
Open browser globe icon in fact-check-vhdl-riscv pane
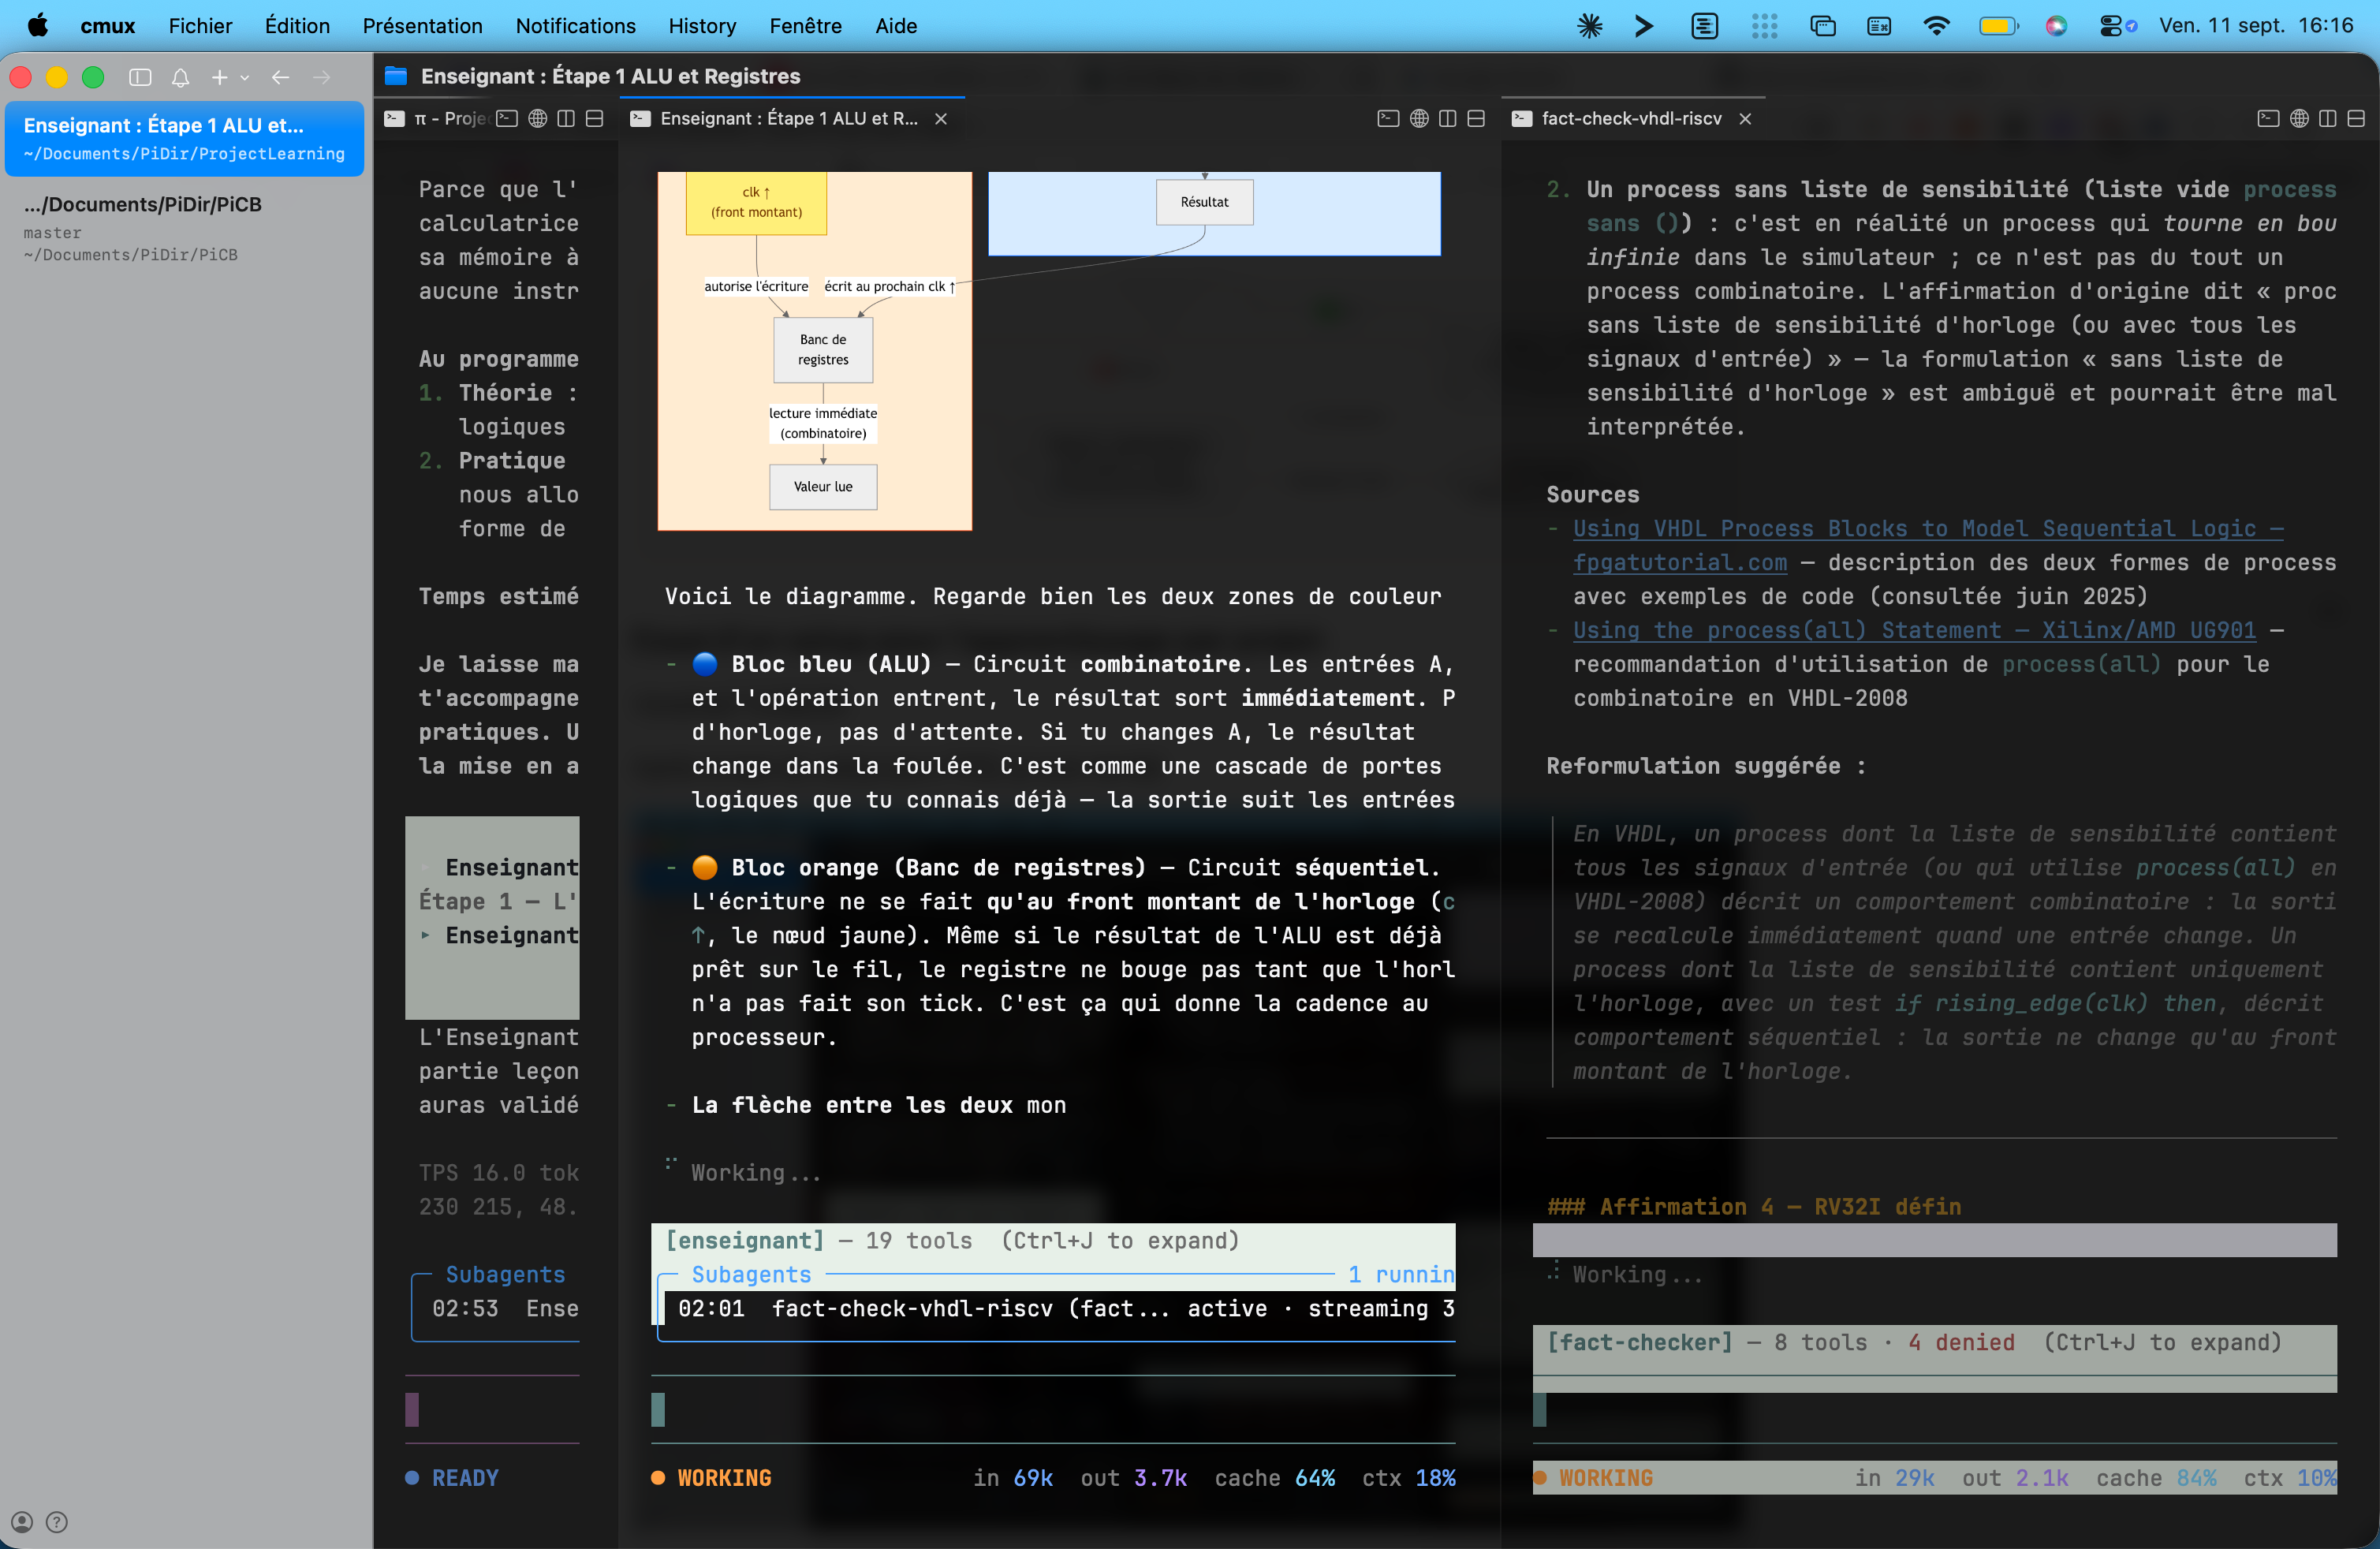pyautogui.click(x=2299, y=118)
